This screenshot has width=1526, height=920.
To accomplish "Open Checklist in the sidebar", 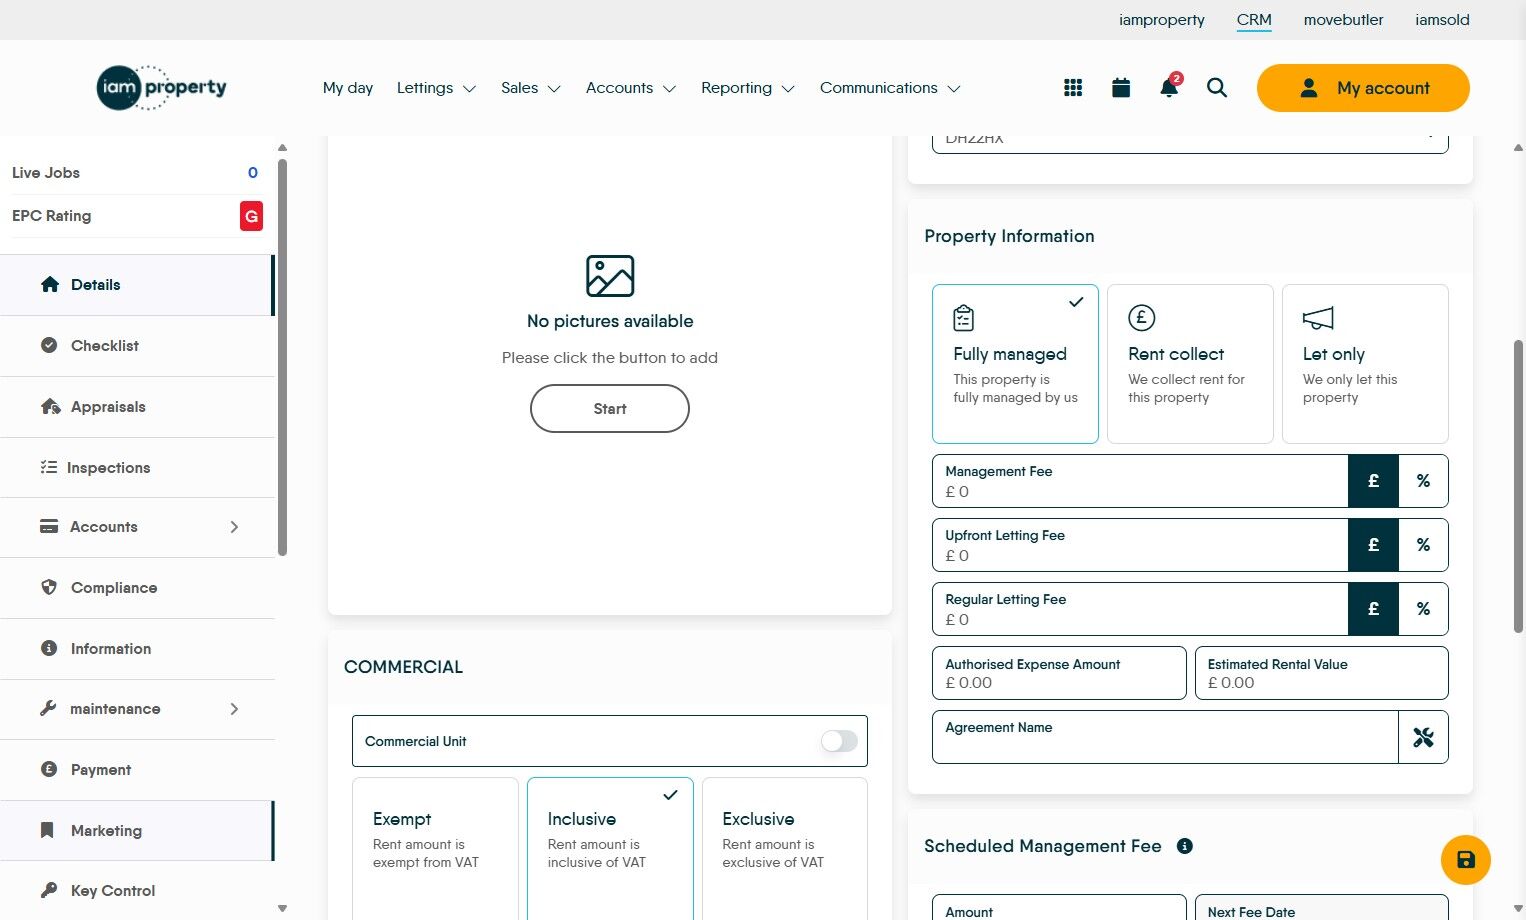I will [137, 346].
